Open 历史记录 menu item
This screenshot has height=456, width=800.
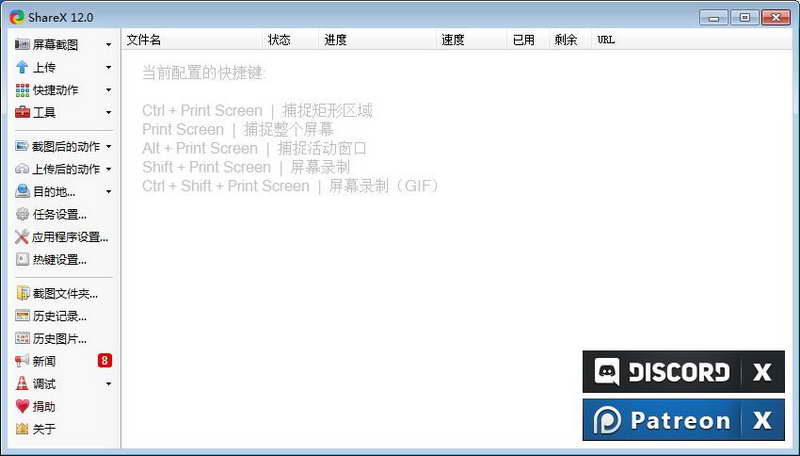[51, 316]
